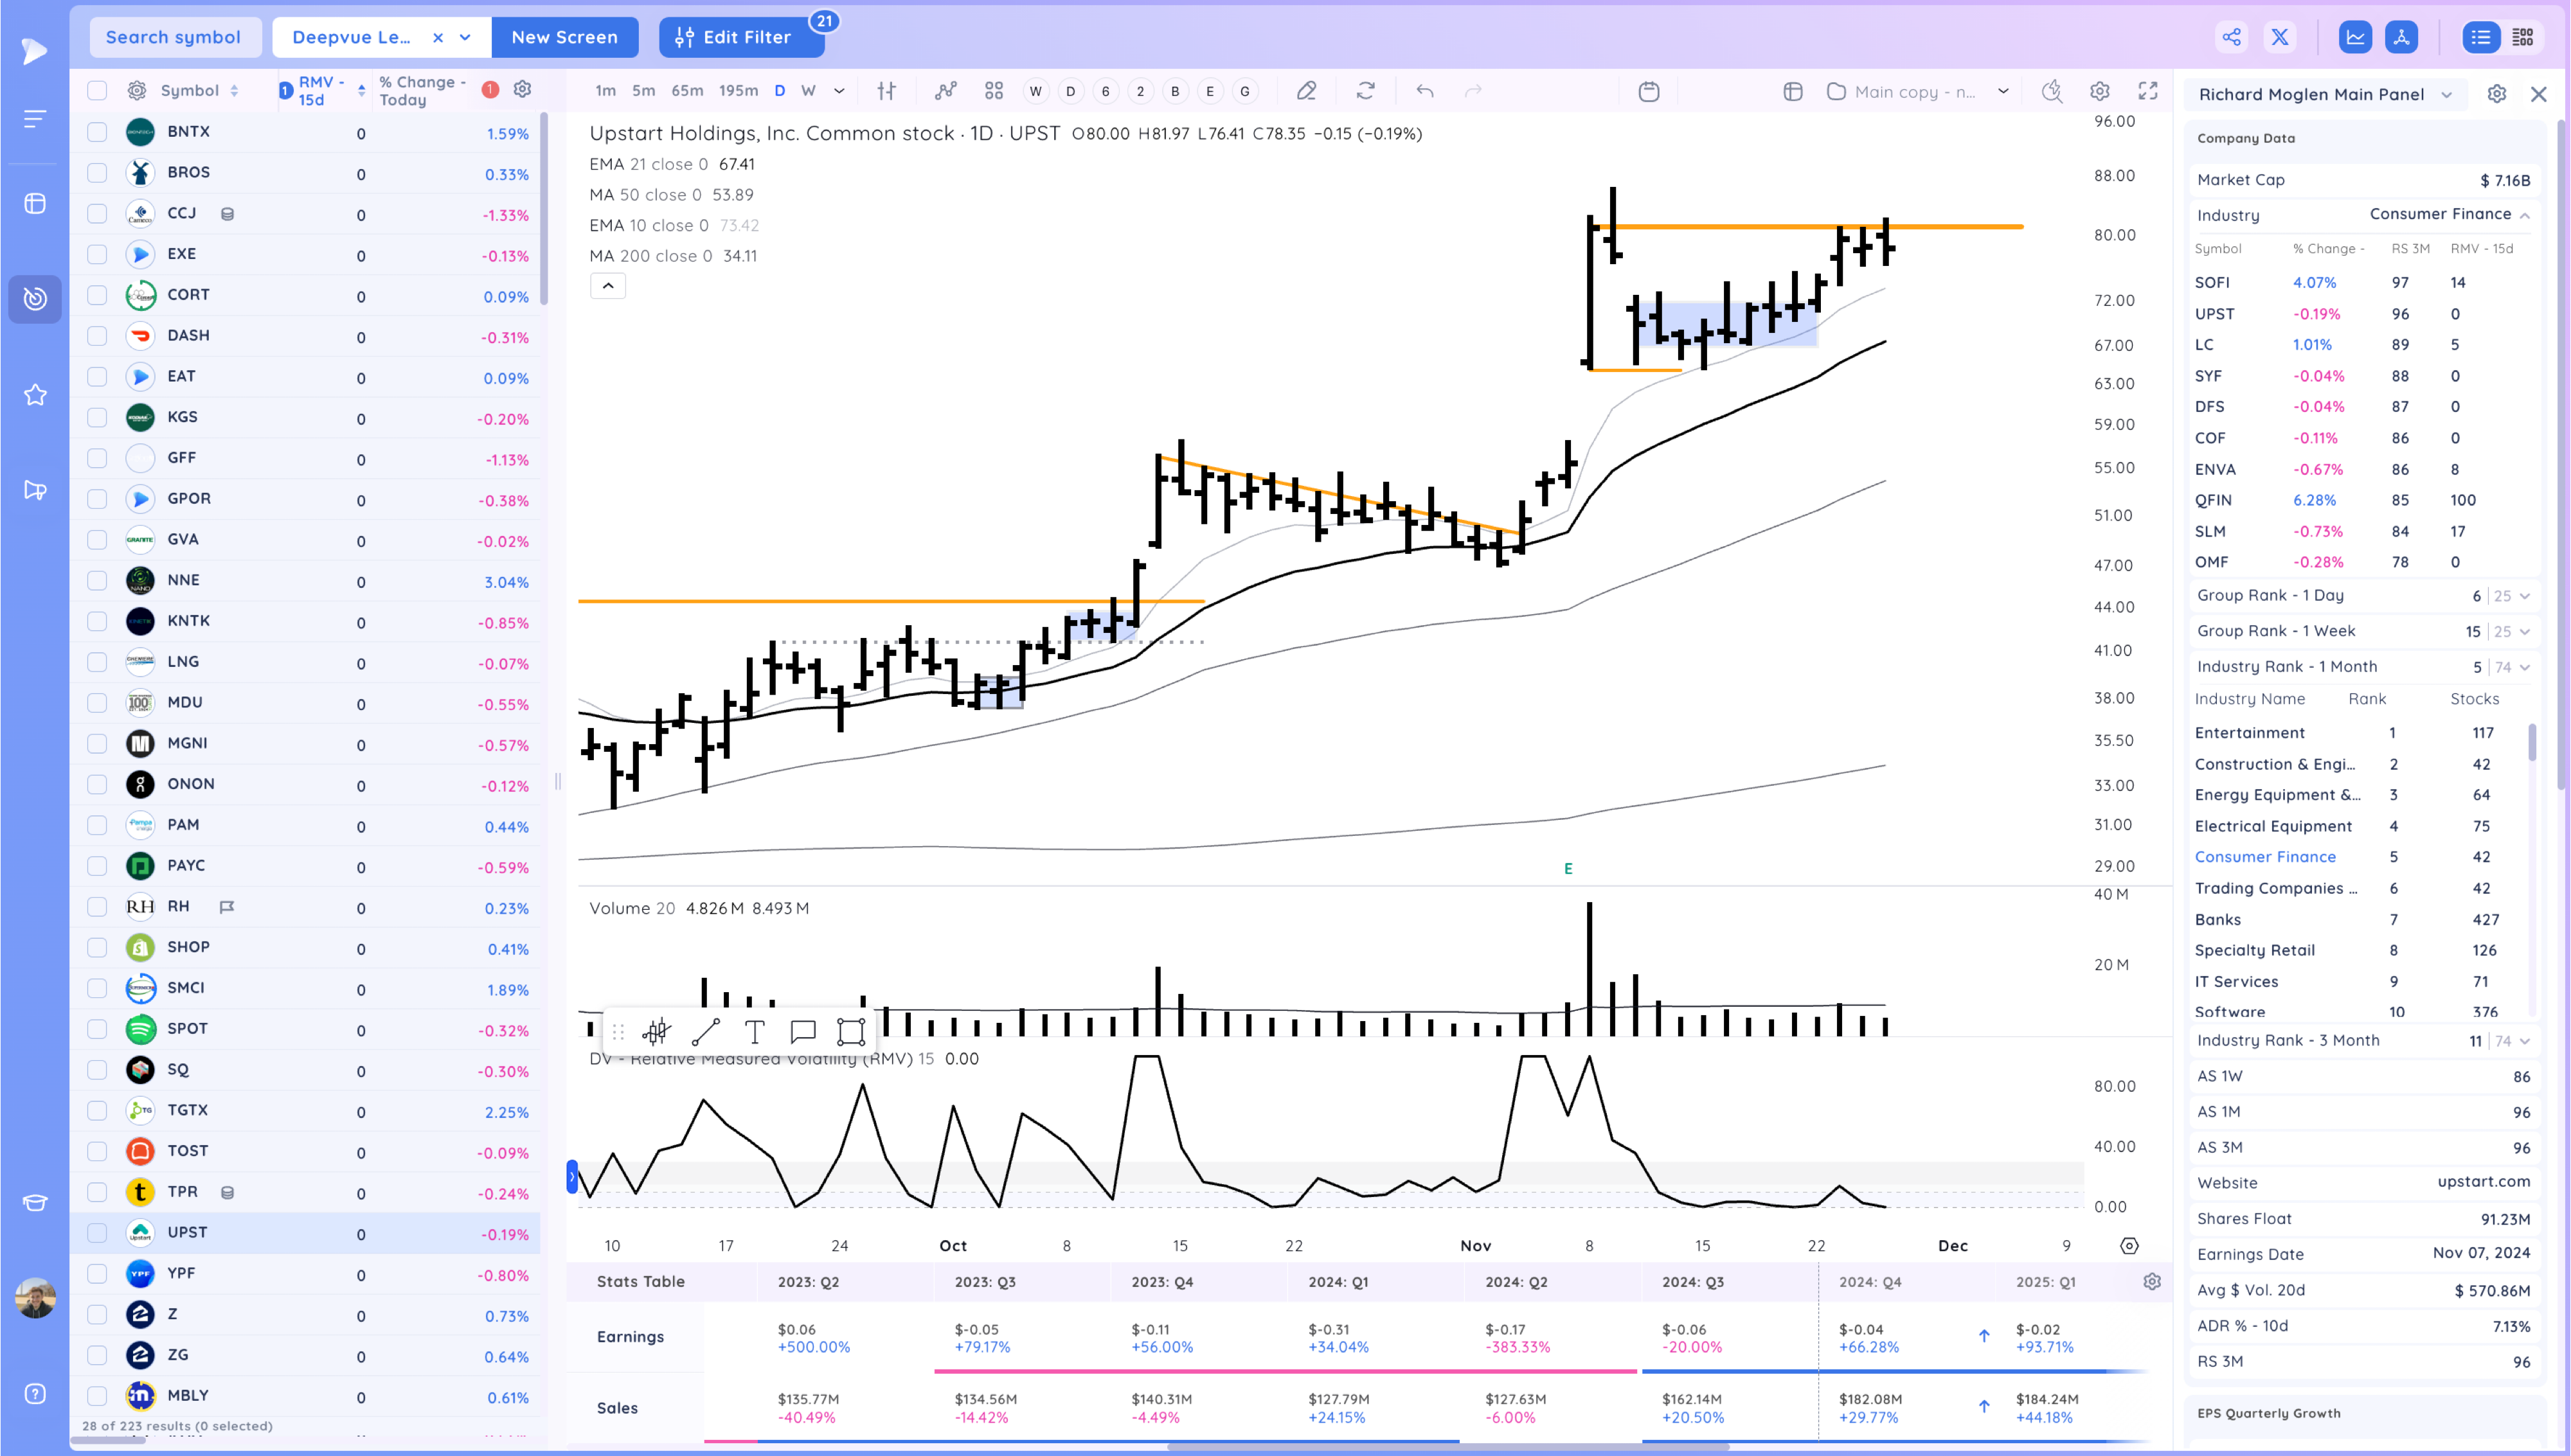This screenshot has height=1456, width=2571.
Task: Open chart settings gear icon
Action: [x=2100, y=92]
